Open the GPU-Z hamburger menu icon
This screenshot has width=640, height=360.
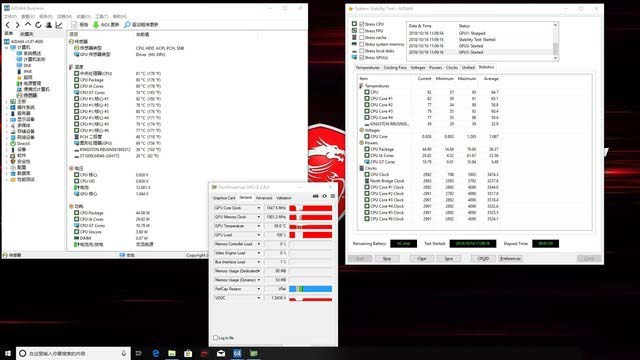[333, 196]
